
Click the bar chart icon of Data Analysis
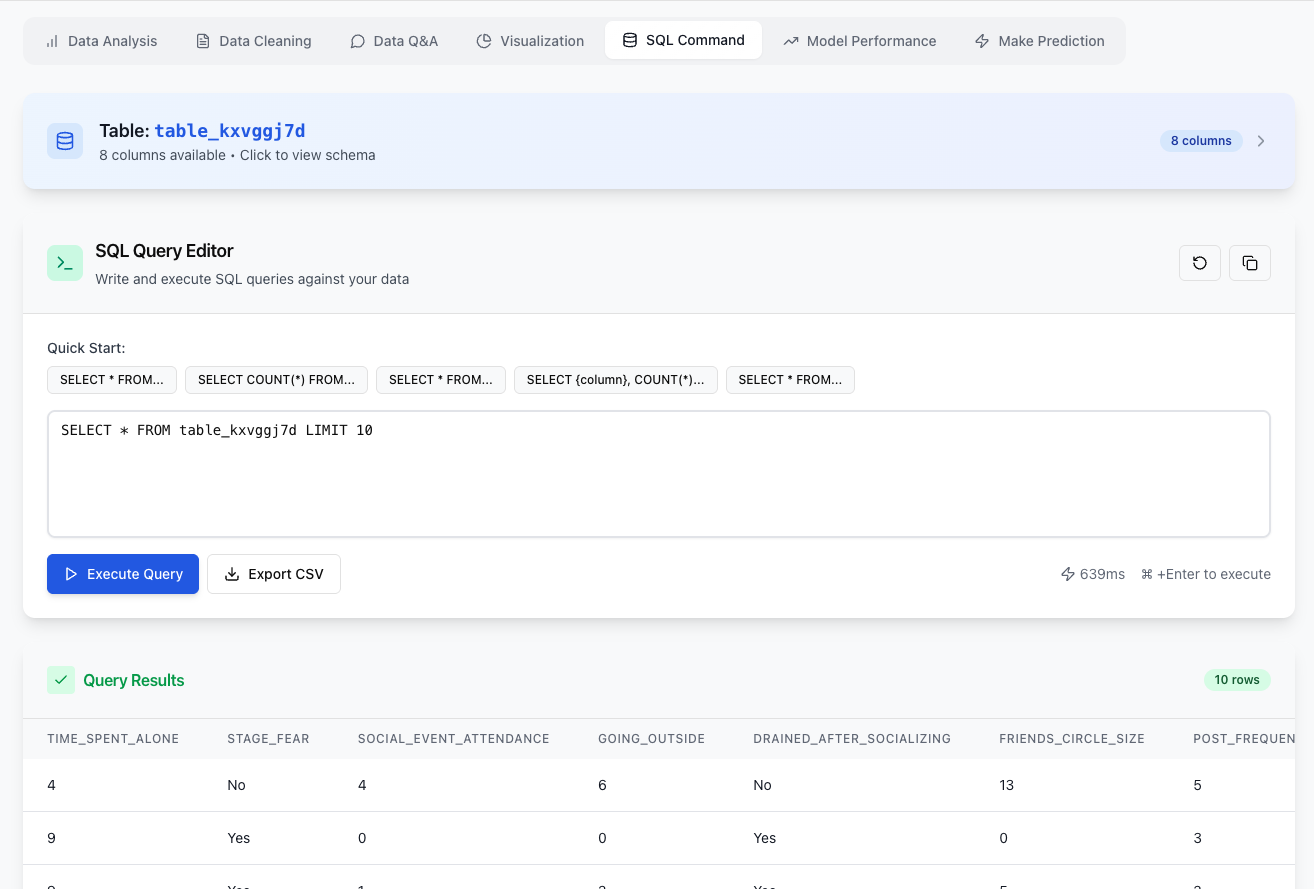[x=52, y=41]
